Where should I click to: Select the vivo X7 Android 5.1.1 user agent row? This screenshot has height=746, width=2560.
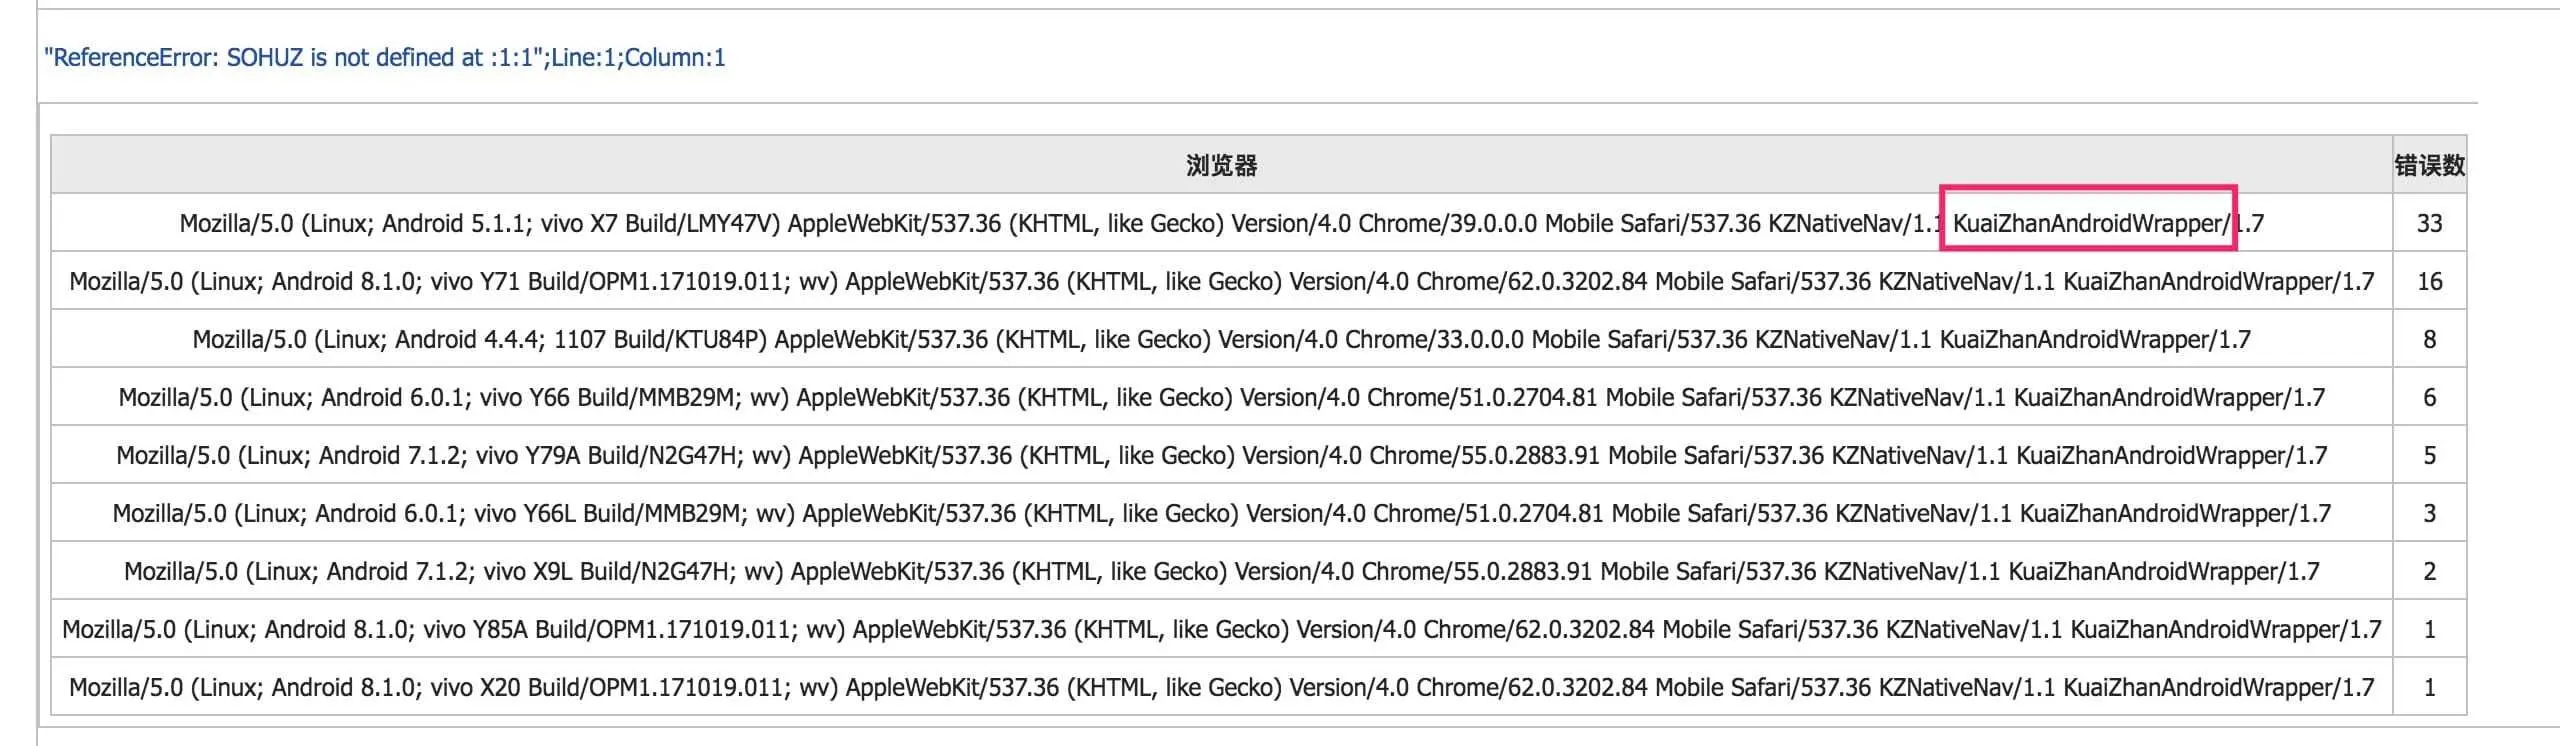1221,223
